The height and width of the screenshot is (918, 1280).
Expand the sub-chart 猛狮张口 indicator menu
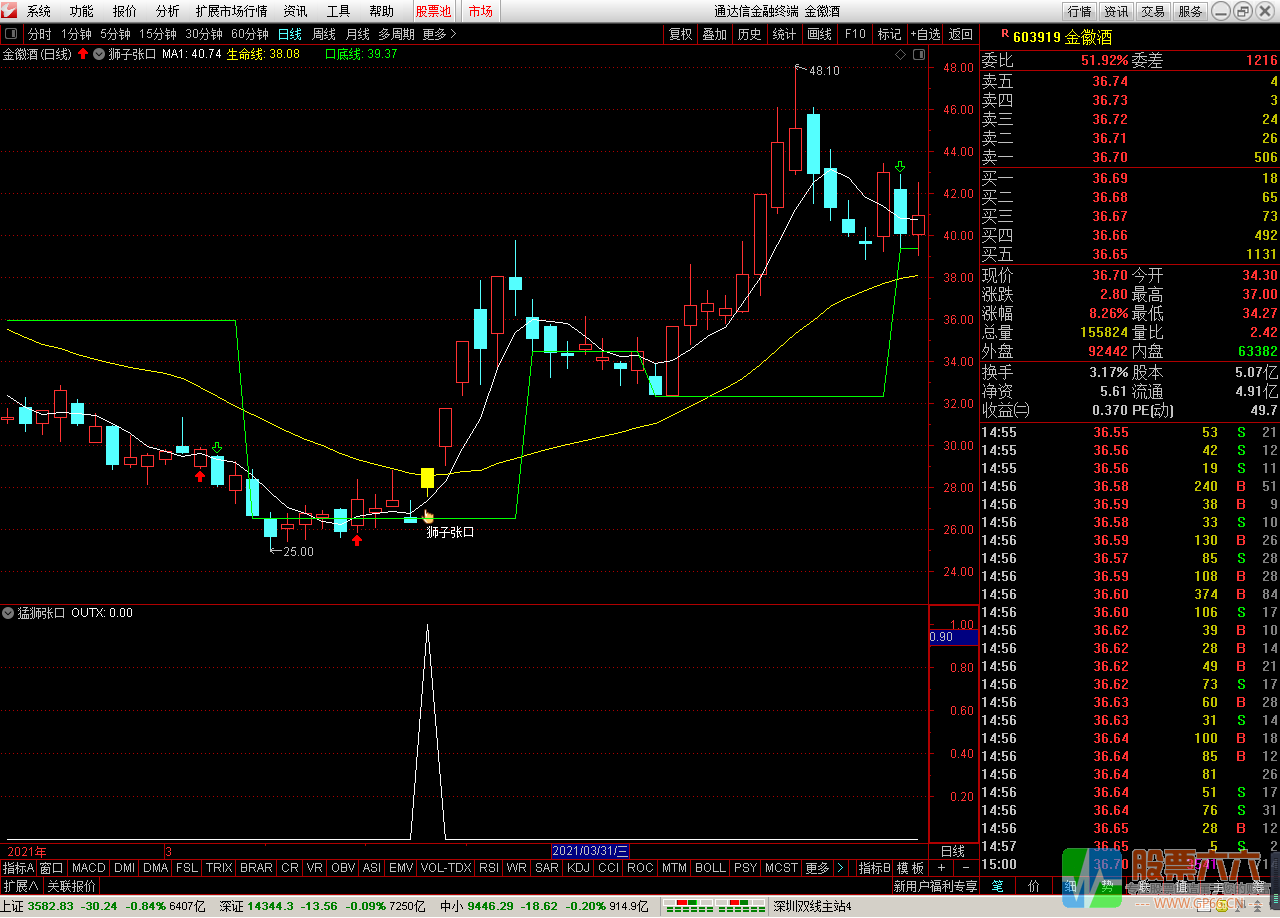pyautogui.click(x=8, y=613)
